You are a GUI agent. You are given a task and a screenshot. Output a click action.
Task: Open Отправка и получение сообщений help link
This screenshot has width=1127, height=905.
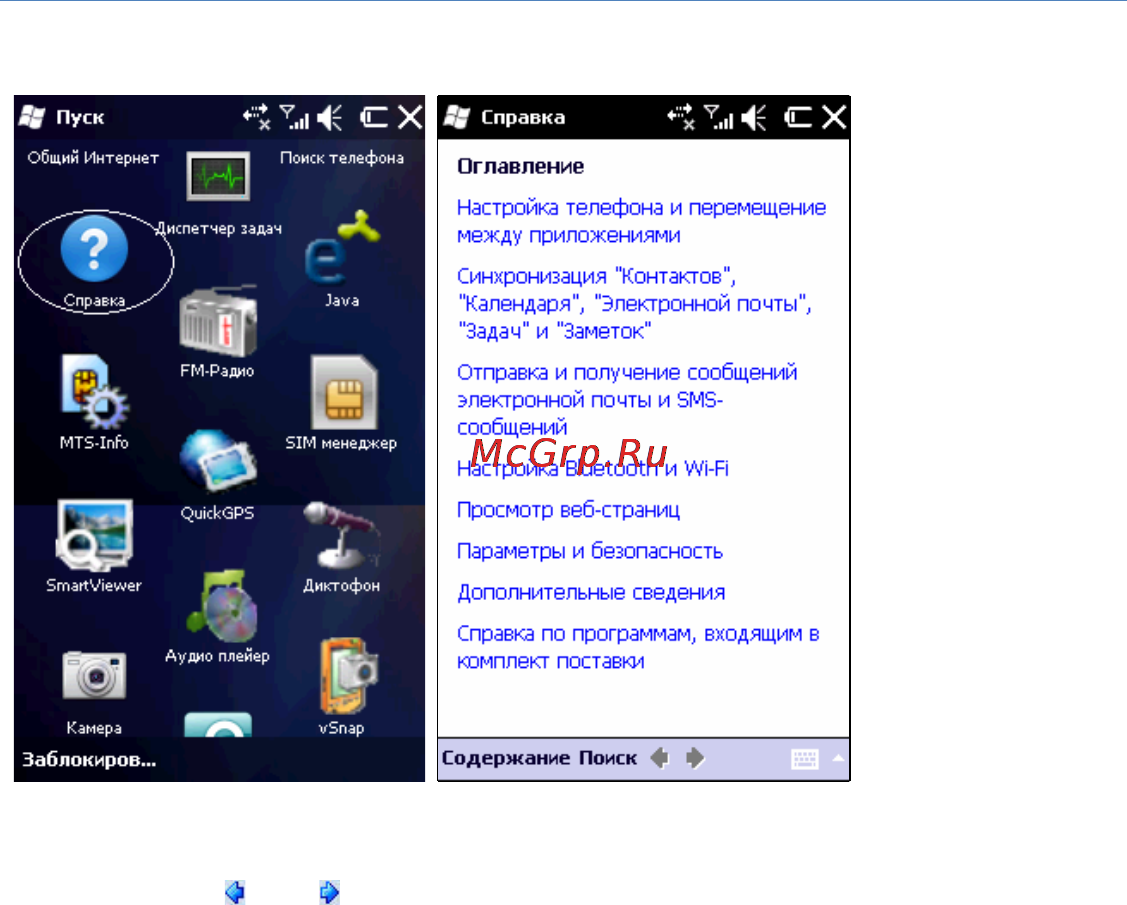627,400
